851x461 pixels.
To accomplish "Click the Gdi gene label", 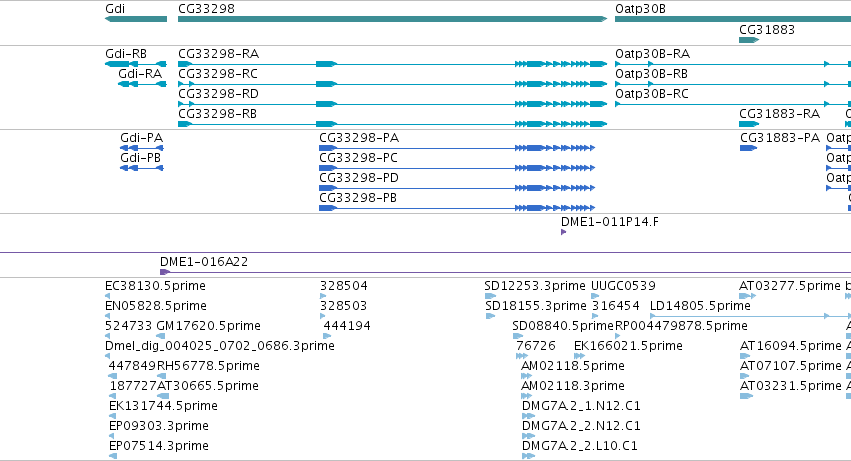I will point(115,9).
